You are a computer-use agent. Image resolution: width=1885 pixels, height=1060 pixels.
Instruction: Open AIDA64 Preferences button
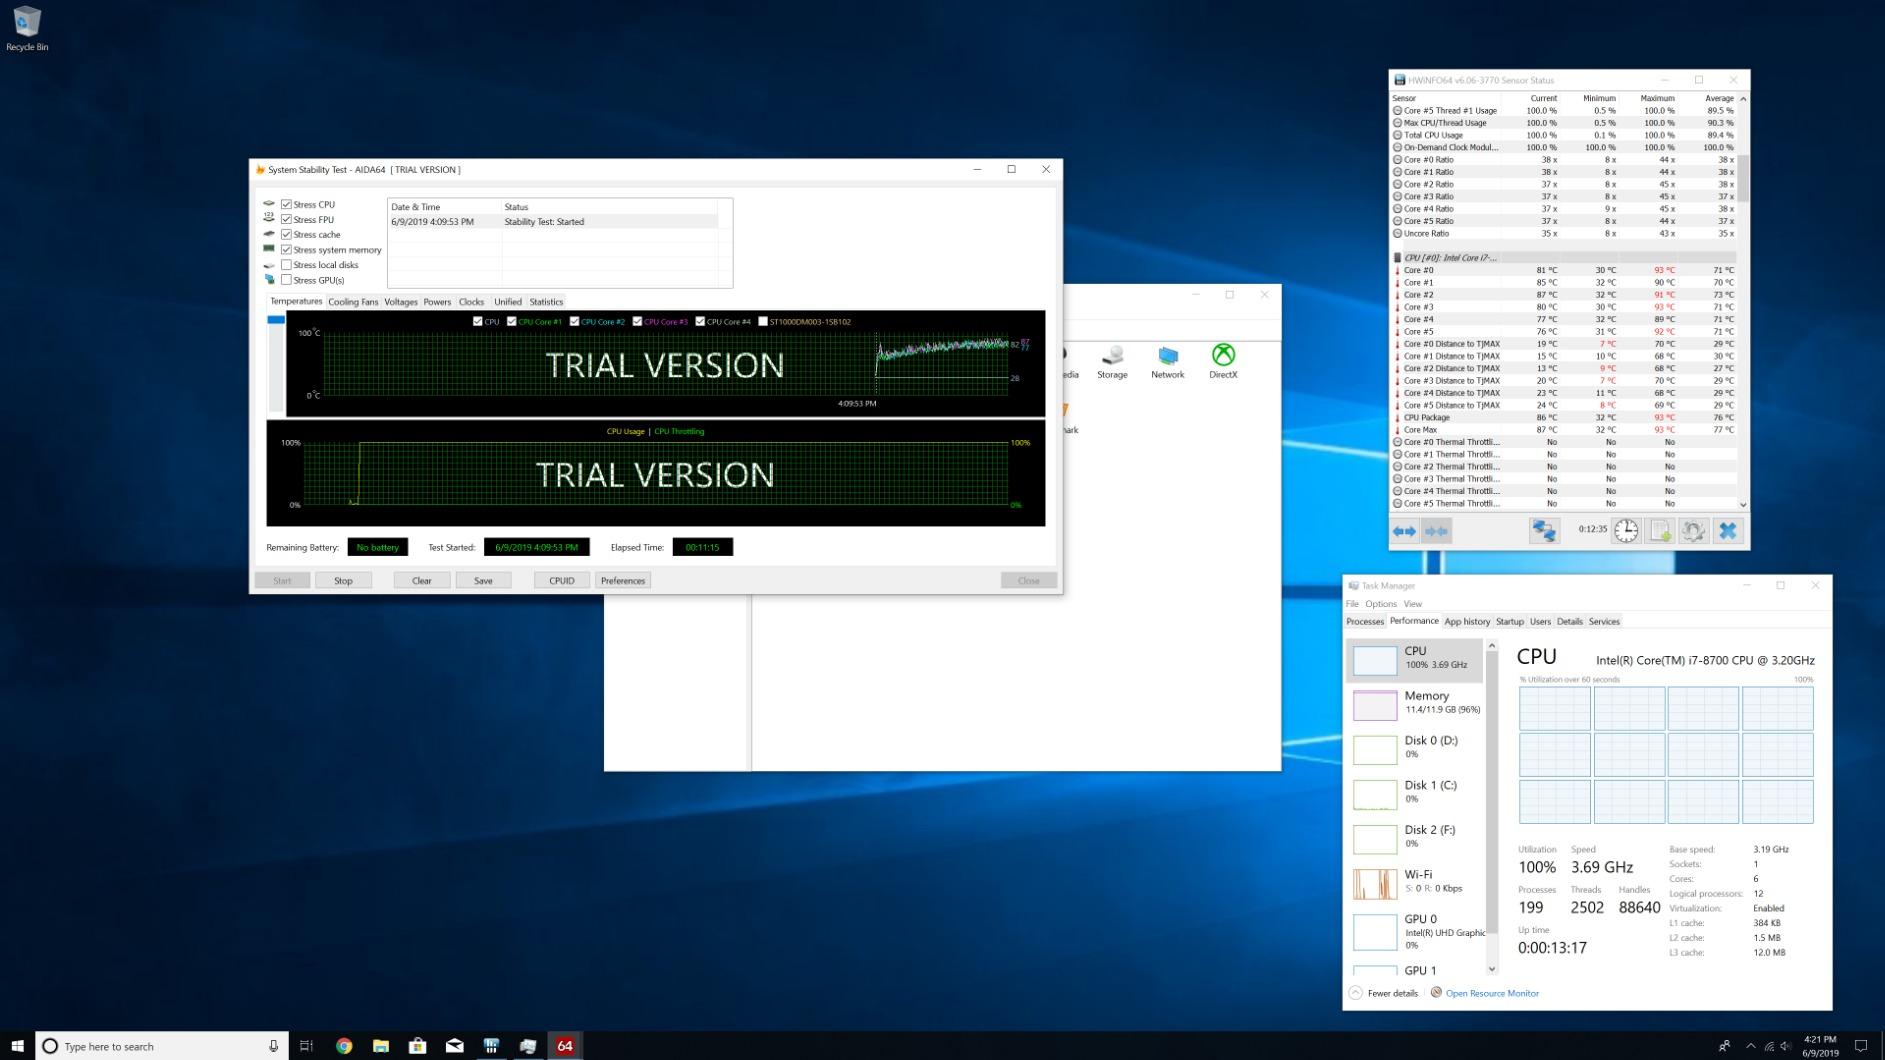(623, 581)
